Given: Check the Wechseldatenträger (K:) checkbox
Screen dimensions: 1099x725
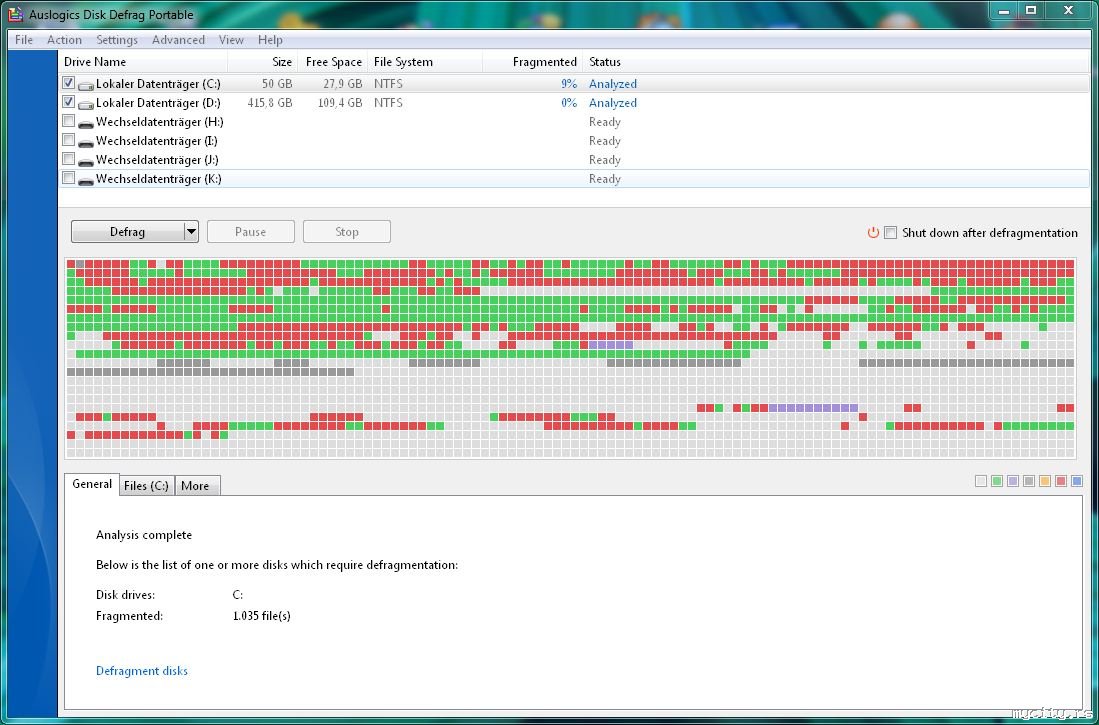Looking at the screenshot, I should coord(68,177).
